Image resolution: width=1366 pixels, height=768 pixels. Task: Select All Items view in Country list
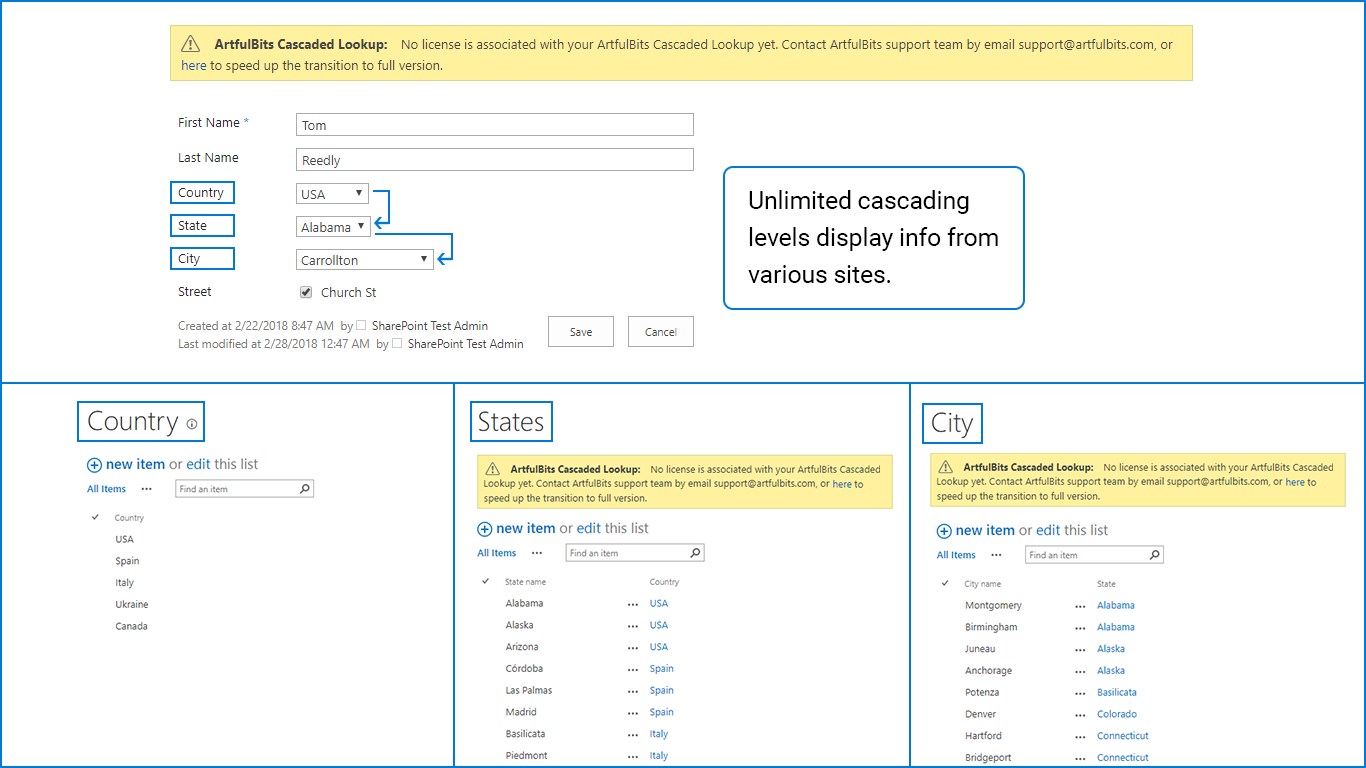point(106,489)
